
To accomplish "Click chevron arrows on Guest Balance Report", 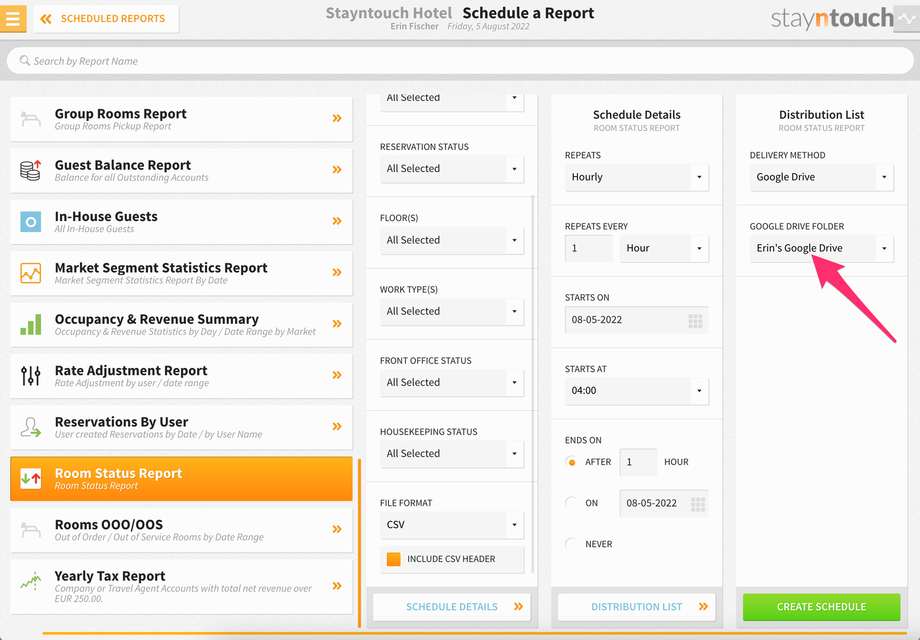I will (337, 170).
